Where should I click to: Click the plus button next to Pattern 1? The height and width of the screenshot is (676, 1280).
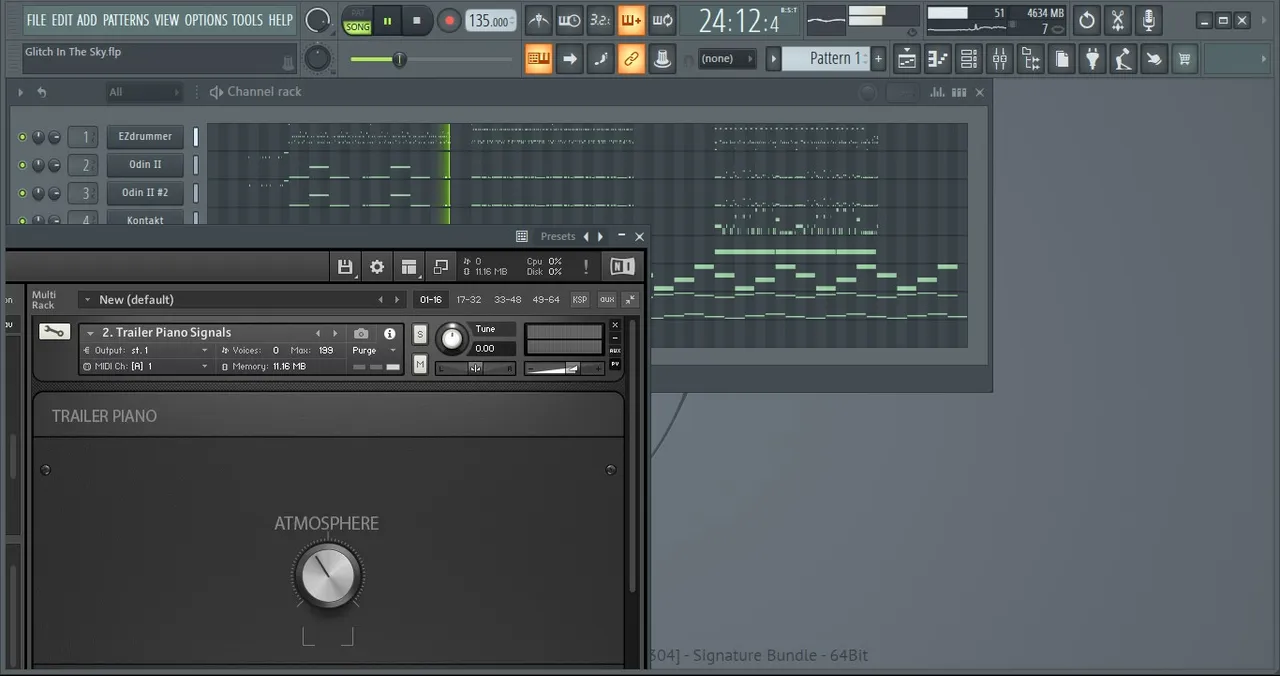point(878,59)
